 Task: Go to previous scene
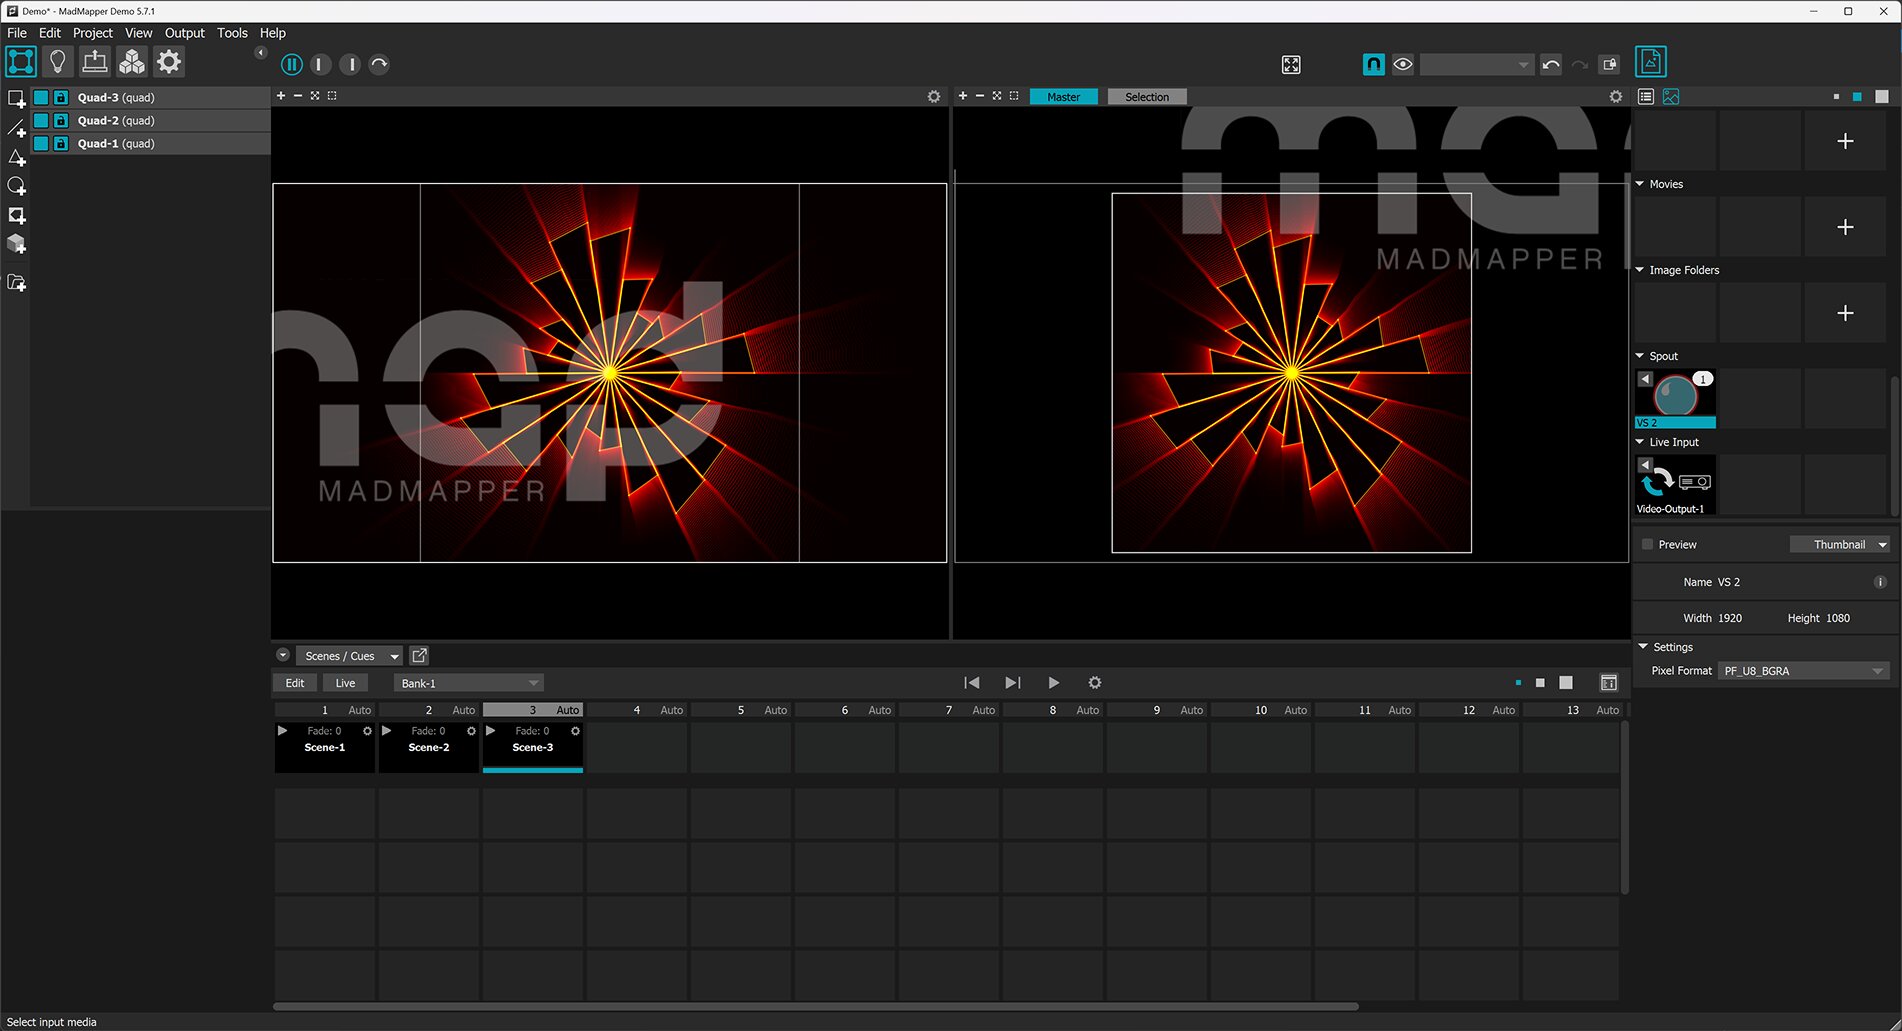click(971, 683)
